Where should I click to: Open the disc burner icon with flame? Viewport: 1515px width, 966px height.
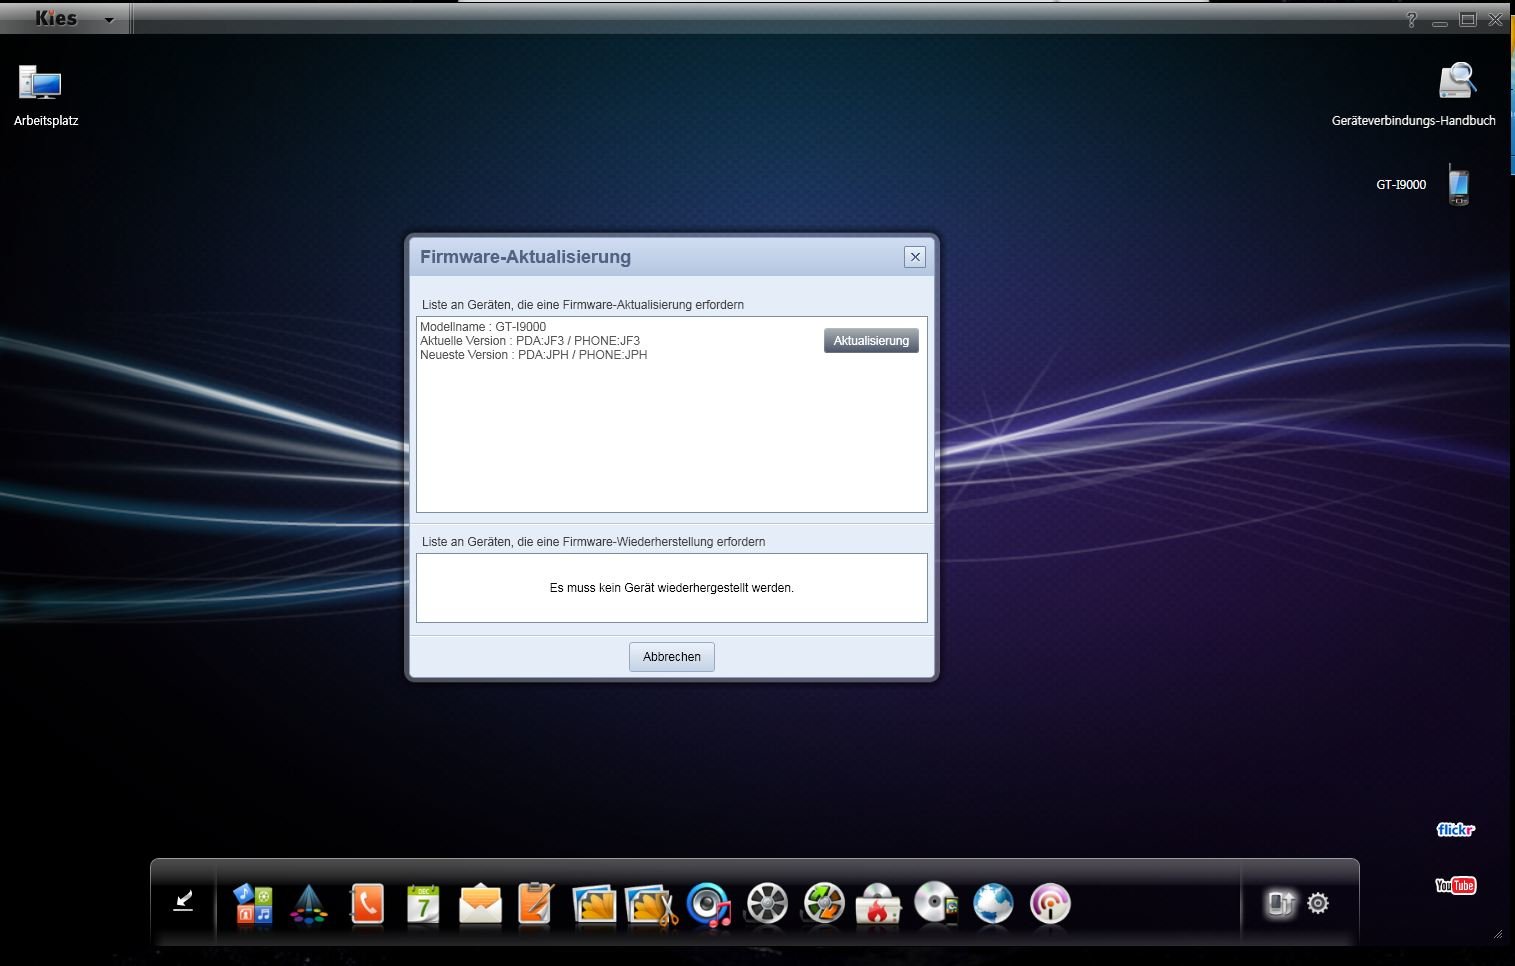(x=879, y=904)
